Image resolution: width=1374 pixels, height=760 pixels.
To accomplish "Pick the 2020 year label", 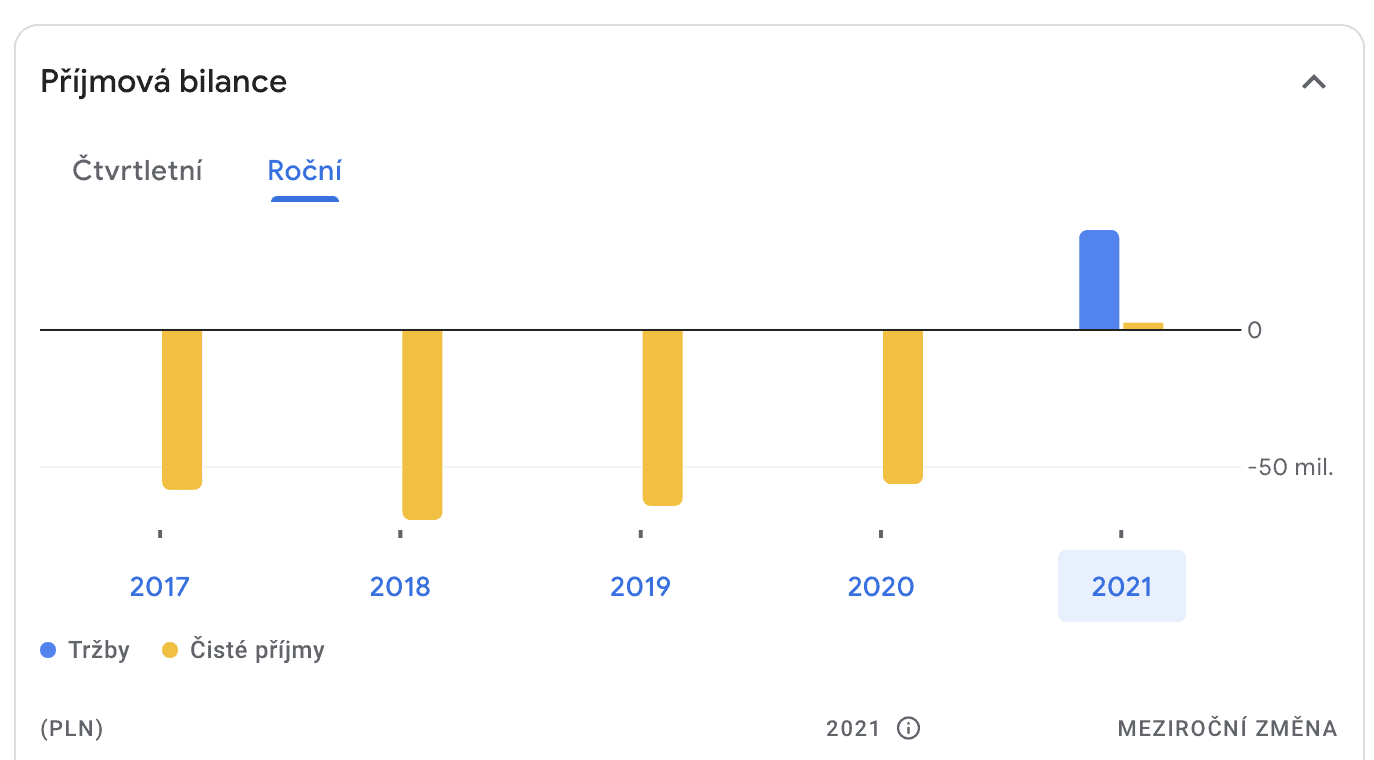I will tap(881, 586).
